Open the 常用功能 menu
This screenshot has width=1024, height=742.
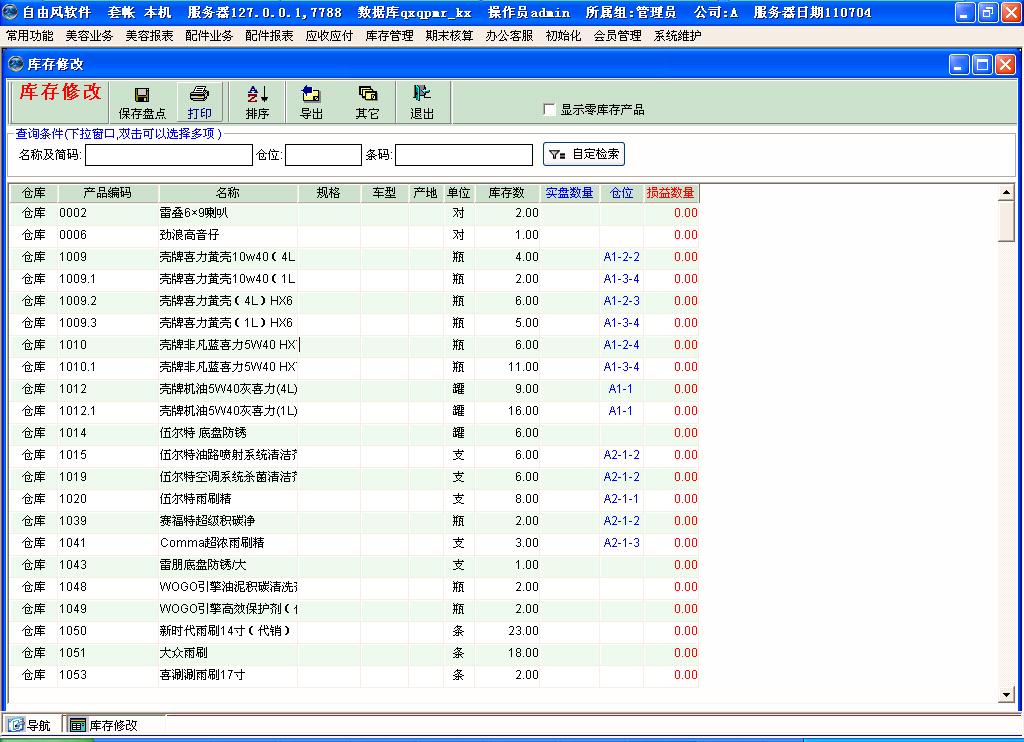(x=30, y=36)
